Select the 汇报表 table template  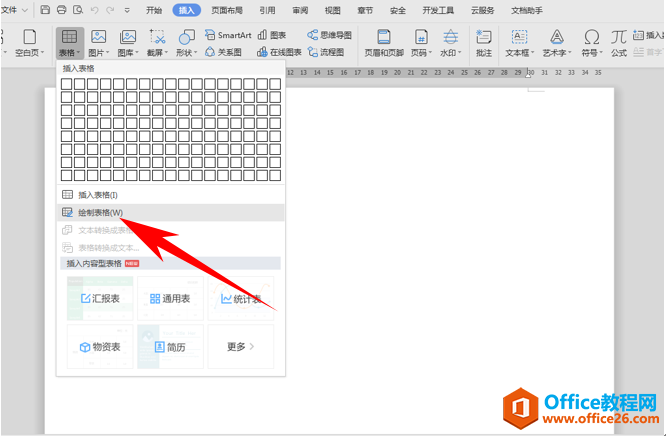100,298
